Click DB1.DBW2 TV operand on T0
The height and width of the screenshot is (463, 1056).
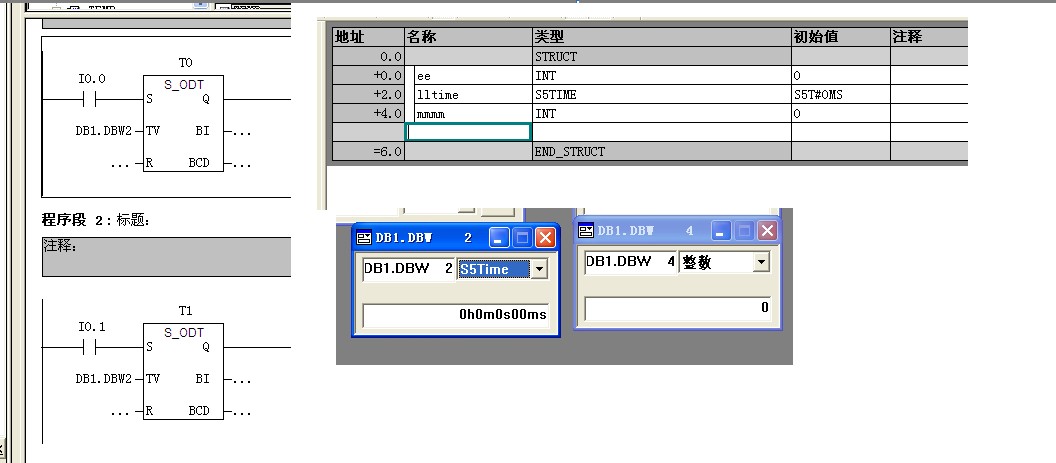pos(103,131)
